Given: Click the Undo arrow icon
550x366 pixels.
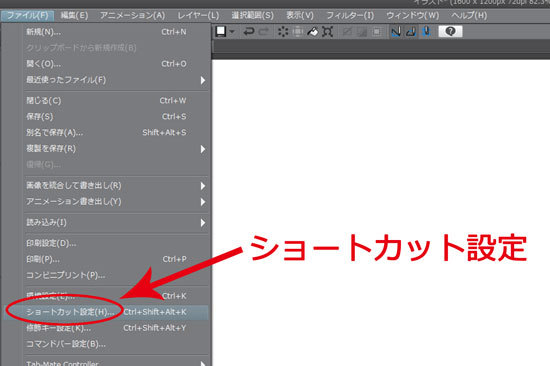Looking at the screenshot, I should coord(249,32).
